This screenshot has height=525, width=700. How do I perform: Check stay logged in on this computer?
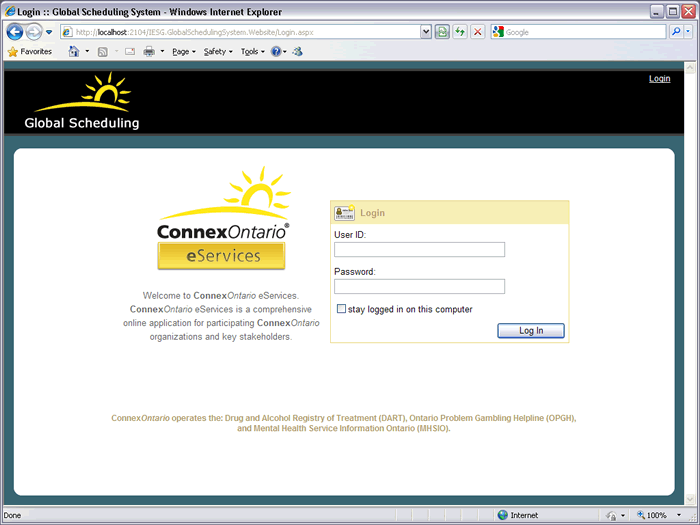[x=341, y=309]
